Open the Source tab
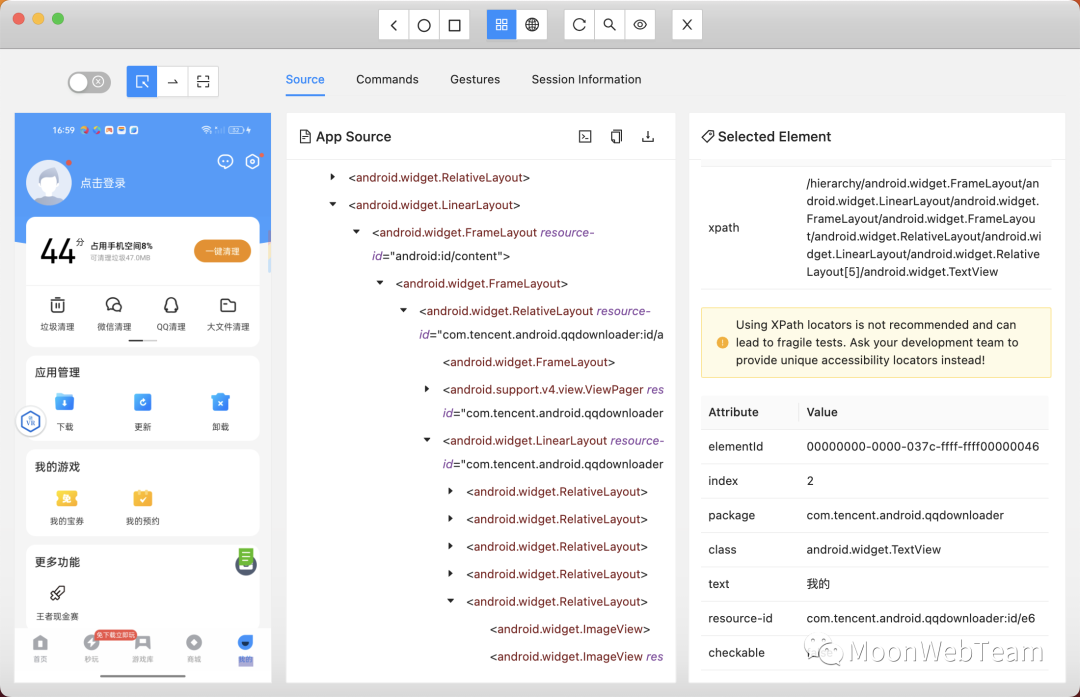 [305, 79]
